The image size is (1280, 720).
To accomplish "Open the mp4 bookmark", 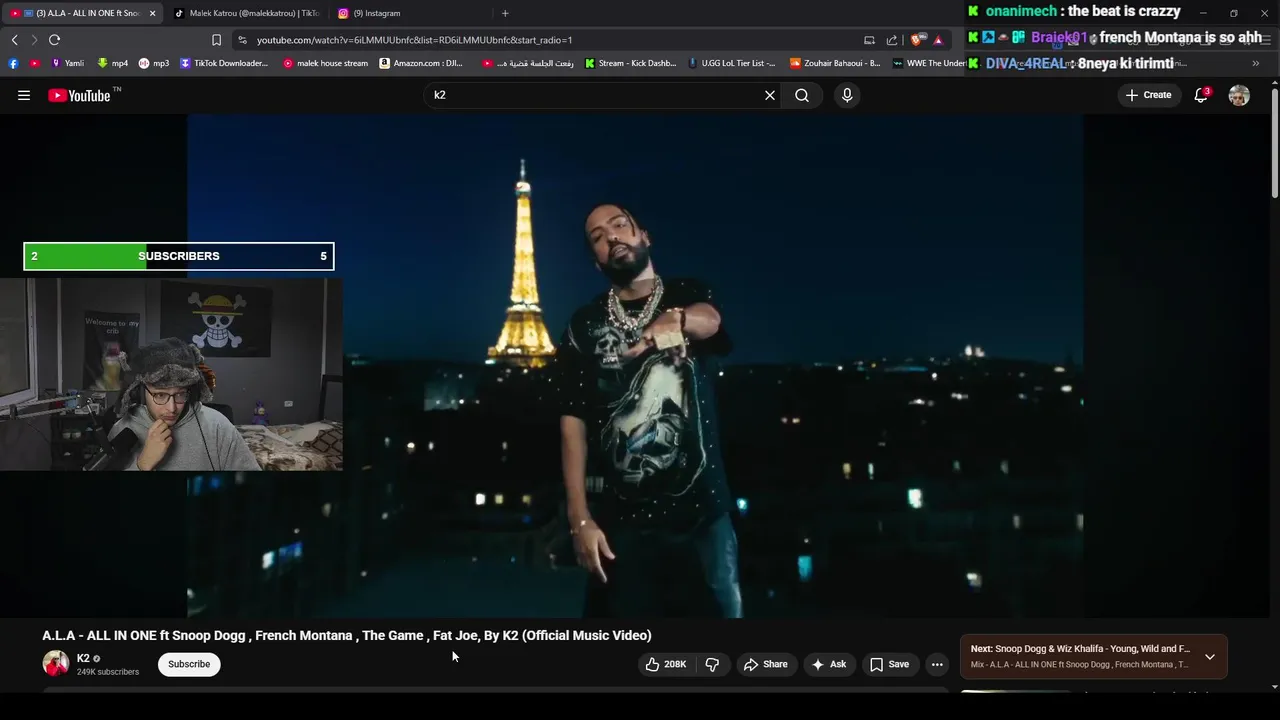I will [x=113, y=63].
